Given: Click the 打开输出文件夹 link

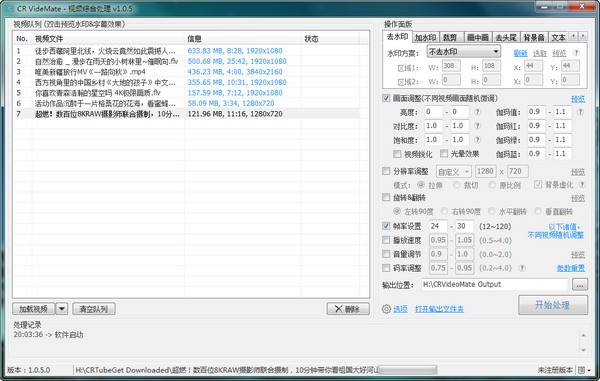Looking at the screenshot, I should coord(439,309).
